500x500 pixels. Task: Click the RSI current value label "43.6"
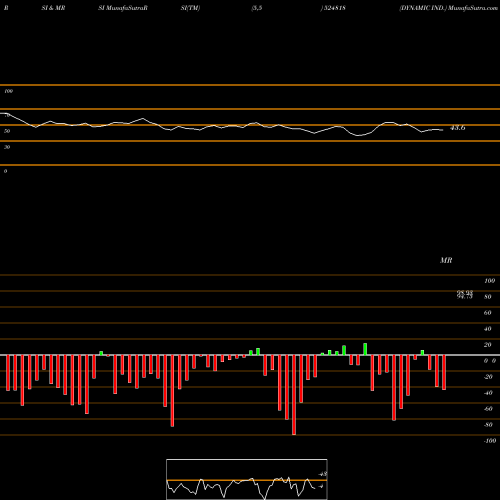(458, 128)
